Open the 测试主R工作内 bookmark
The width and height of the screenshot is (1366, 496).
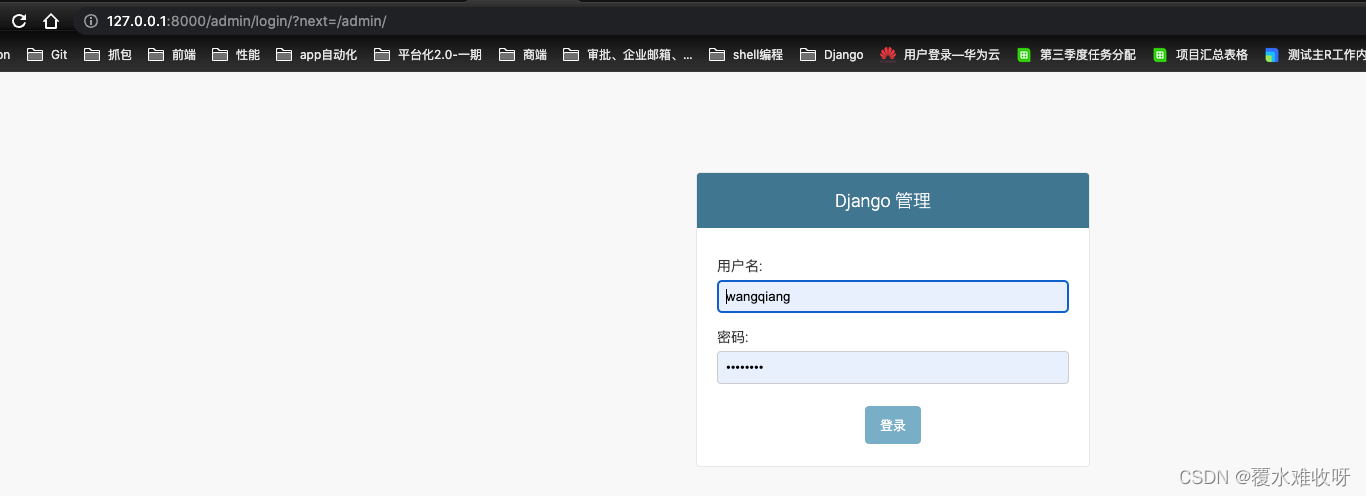[x=1315, y=55]
